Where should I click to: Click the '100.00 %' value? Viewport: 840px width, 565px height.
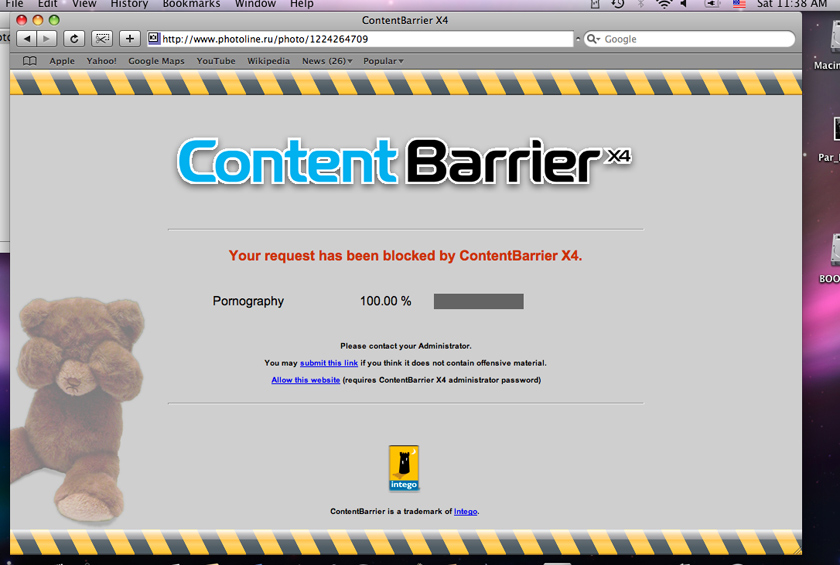click(386, 302)
